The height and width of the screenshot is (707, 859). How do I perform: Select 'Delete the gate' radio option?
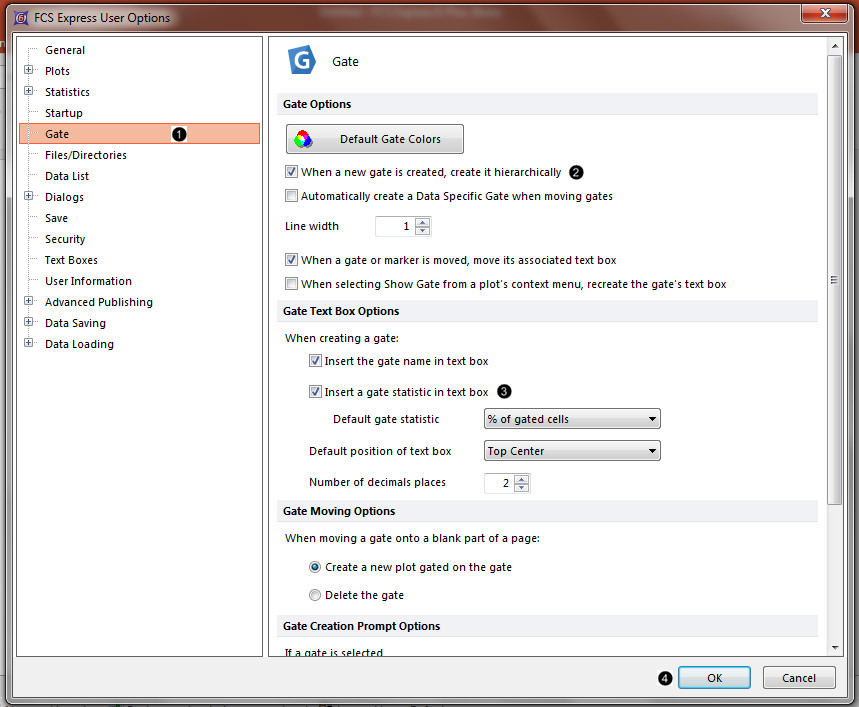(x=316, y=595)
